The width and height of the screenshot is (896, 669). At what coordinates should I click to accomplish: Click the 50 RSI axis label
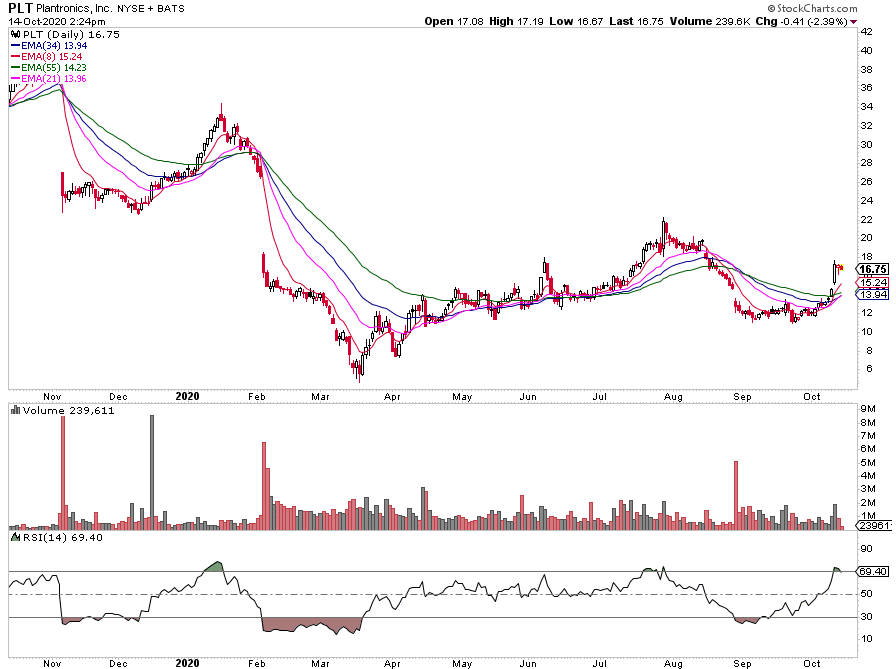(867, 594)
